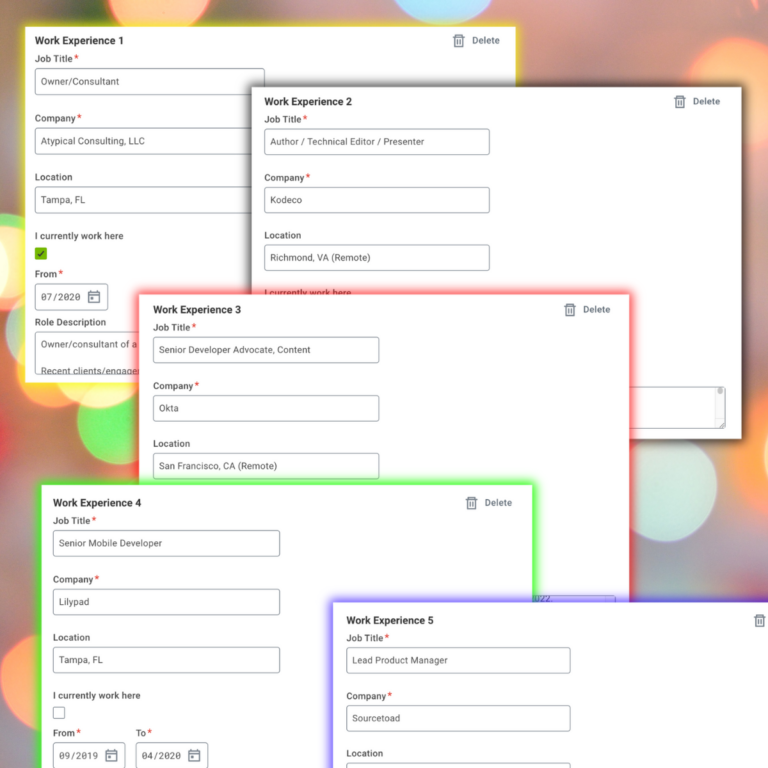Screen dimensions: 768x768
Task: Click trash icon on Work Experience 3
Action: 570,310
